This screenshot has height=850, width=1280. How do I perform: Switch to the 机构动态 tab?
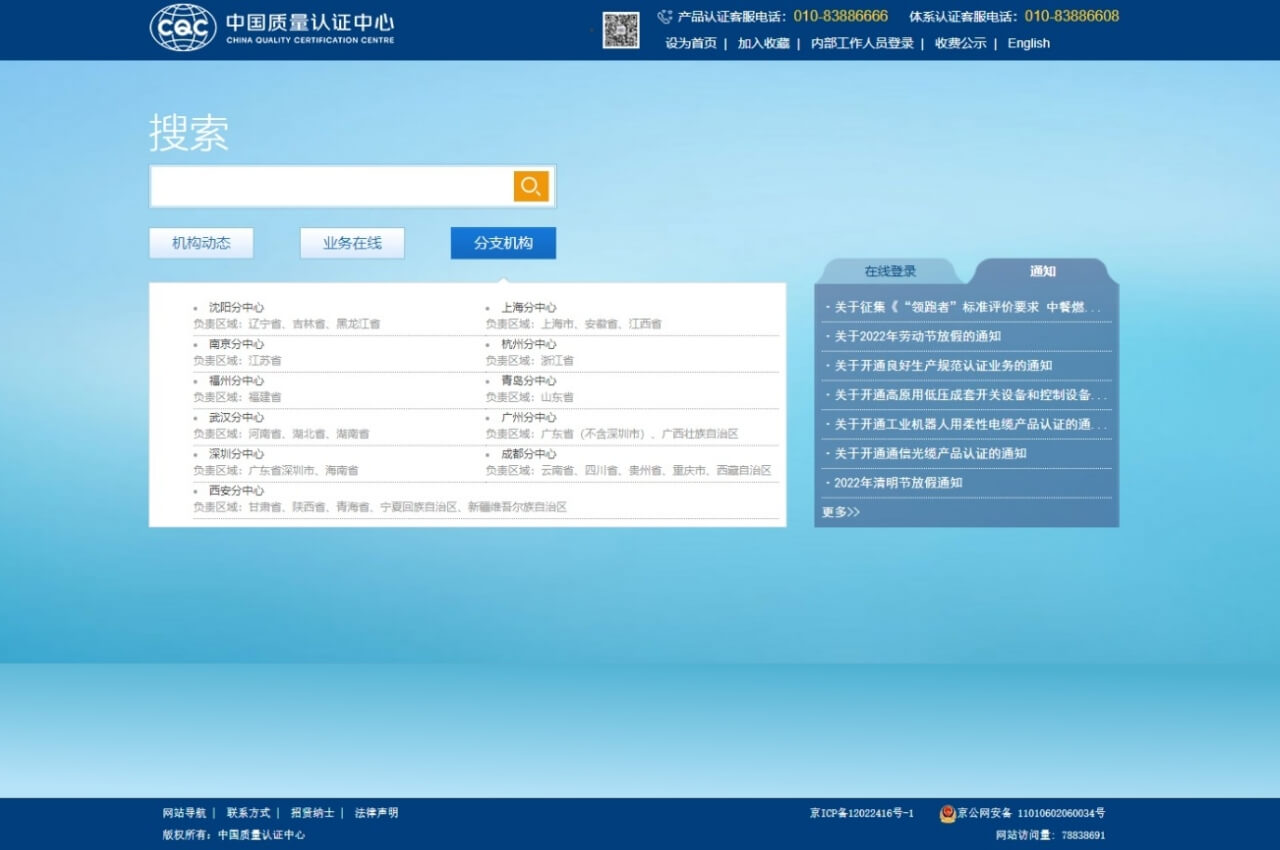click(x=201, y=243)
